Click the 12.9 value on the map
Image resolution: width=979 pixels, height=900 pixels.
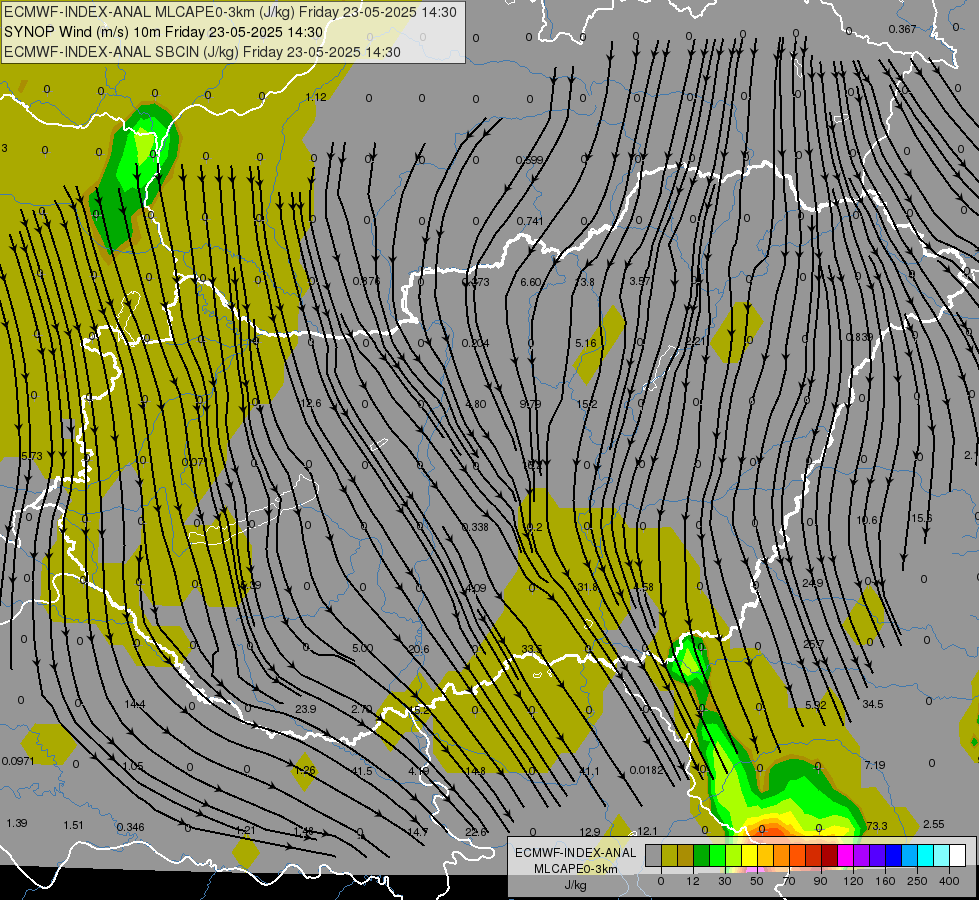click(590, 831)
